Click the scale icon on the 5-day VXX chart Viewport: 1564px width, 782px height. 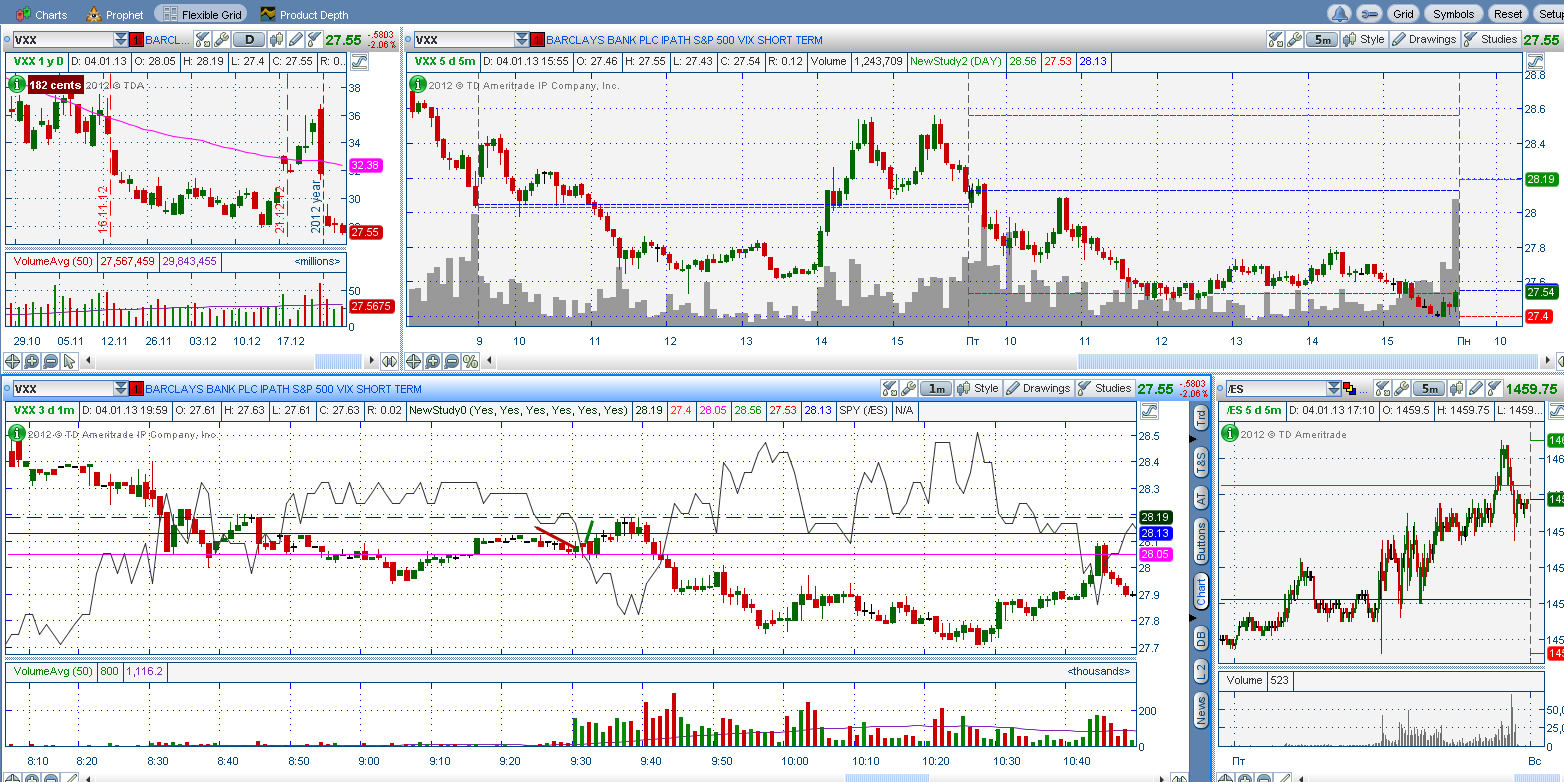pos(1533,62)
